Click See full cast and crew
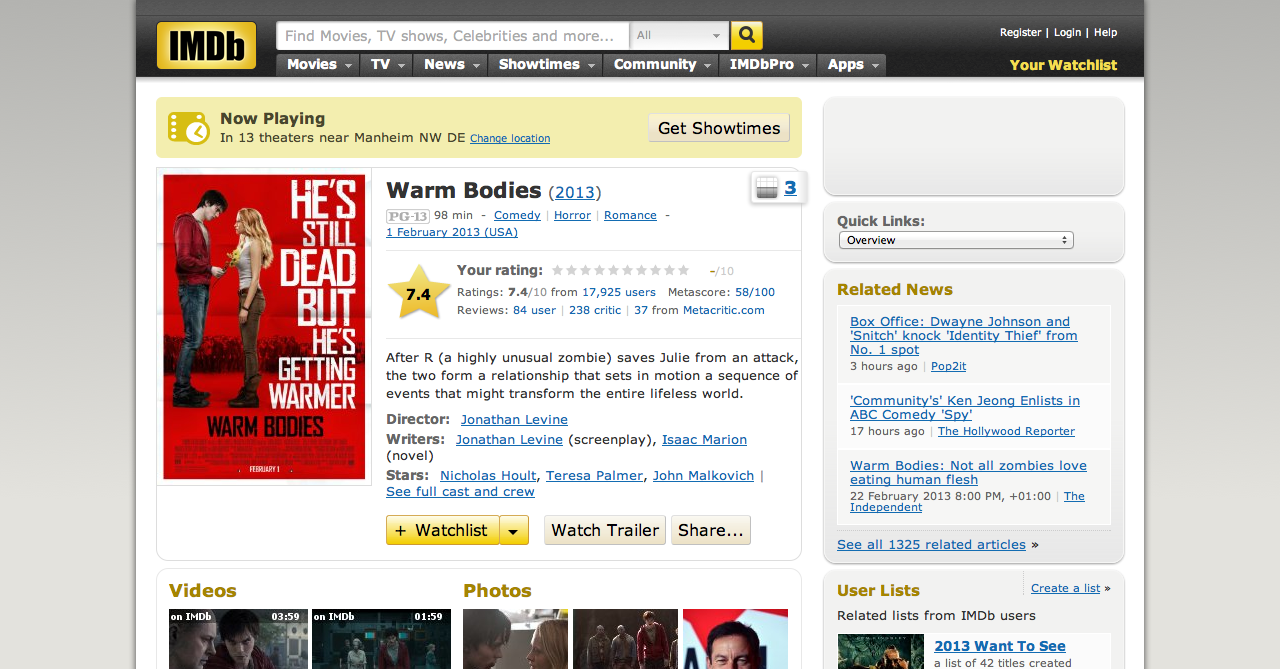Screen dimensions: 1280x669 (460, 492)
